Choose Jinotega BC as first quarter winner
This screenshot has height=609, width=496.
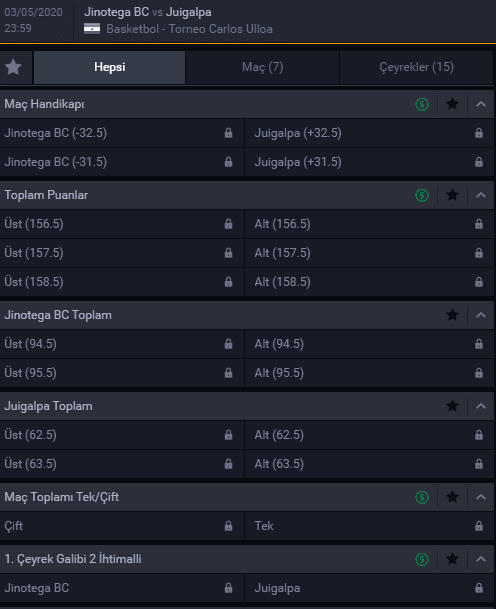click(122, 588)
